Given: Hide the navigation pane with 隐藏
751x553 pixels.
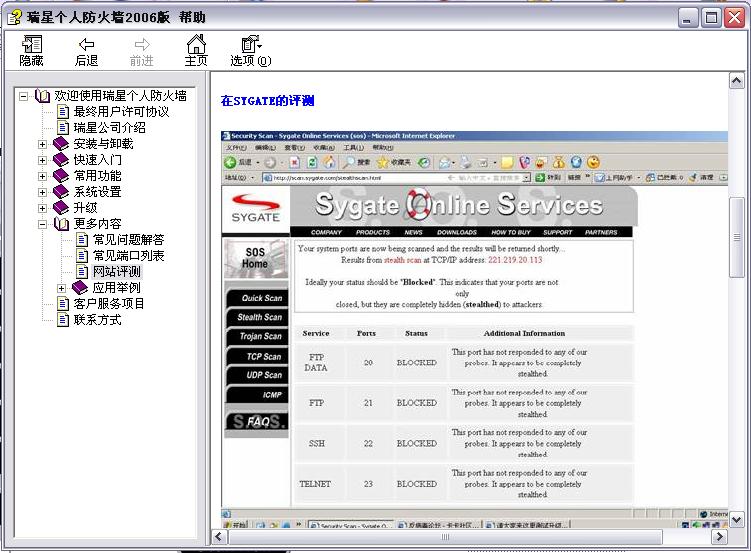Looking at the screenshot, I should (31, 51).
